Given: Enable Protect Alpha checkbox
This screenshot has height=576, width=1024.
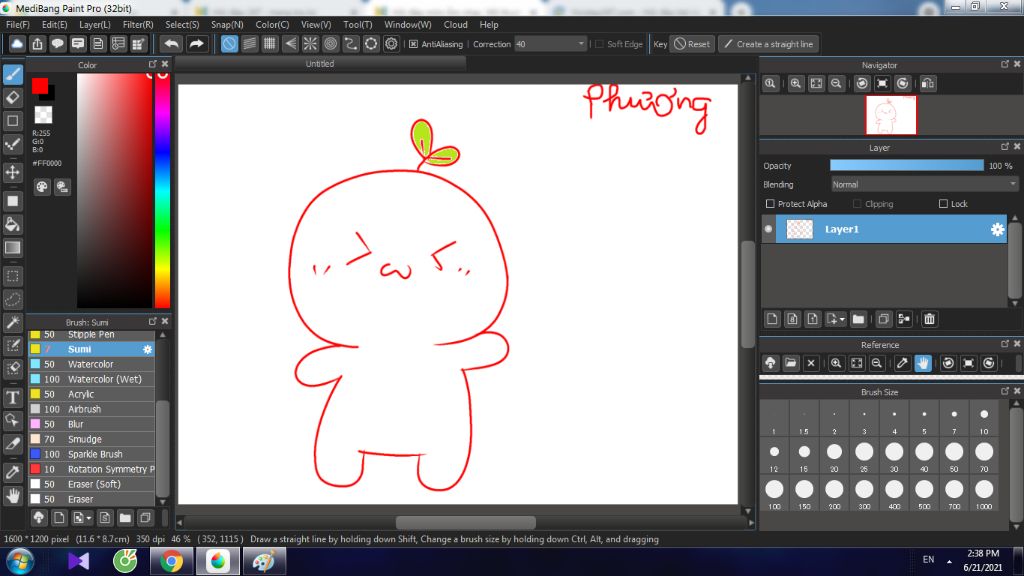Looking at the screenshot, I should (x=770, y=204).
